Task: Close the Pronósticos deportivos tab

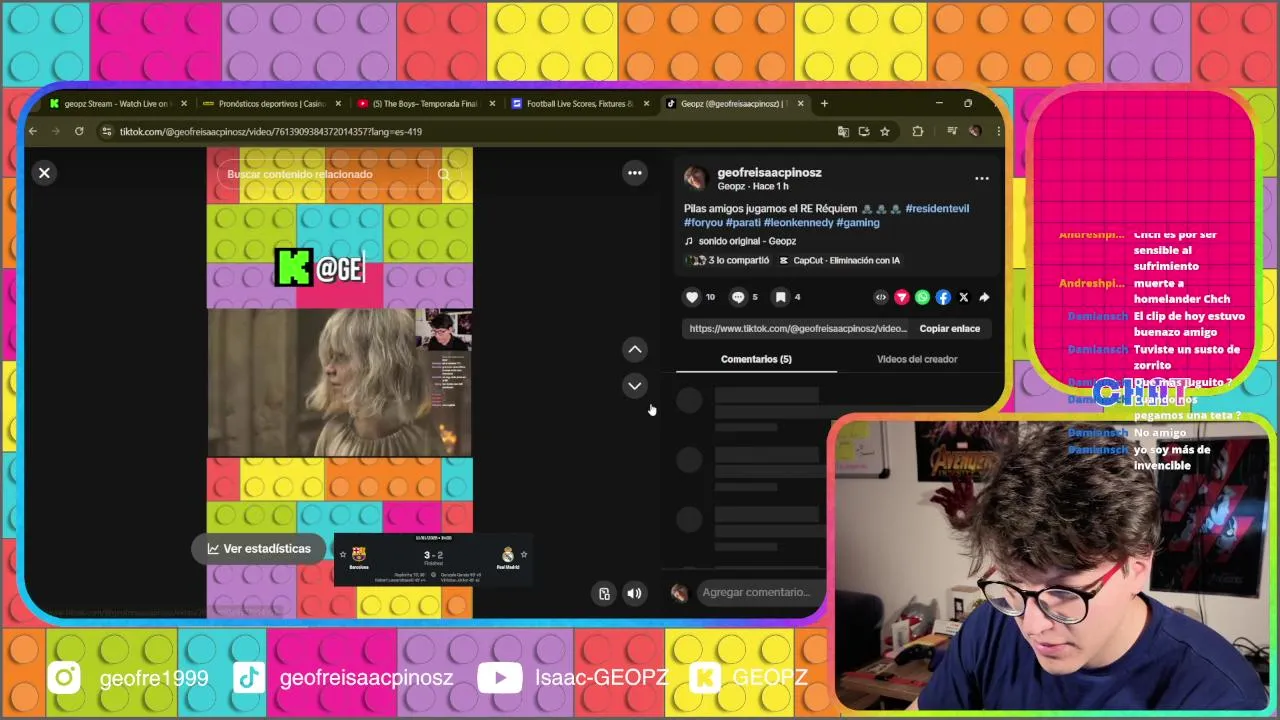Action: click(338, 103)
